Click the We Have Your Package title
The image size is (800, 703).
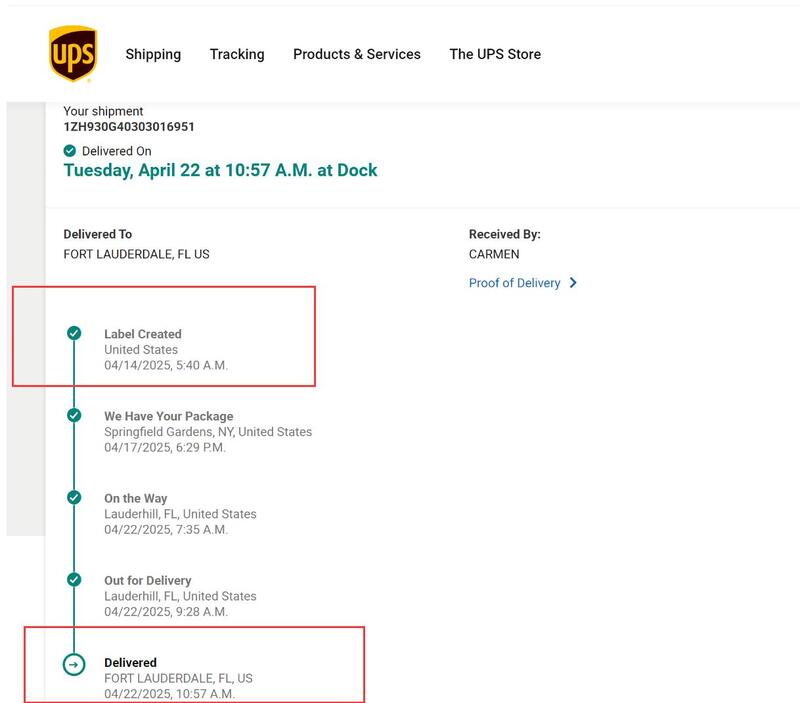click(x=169, y=416)
